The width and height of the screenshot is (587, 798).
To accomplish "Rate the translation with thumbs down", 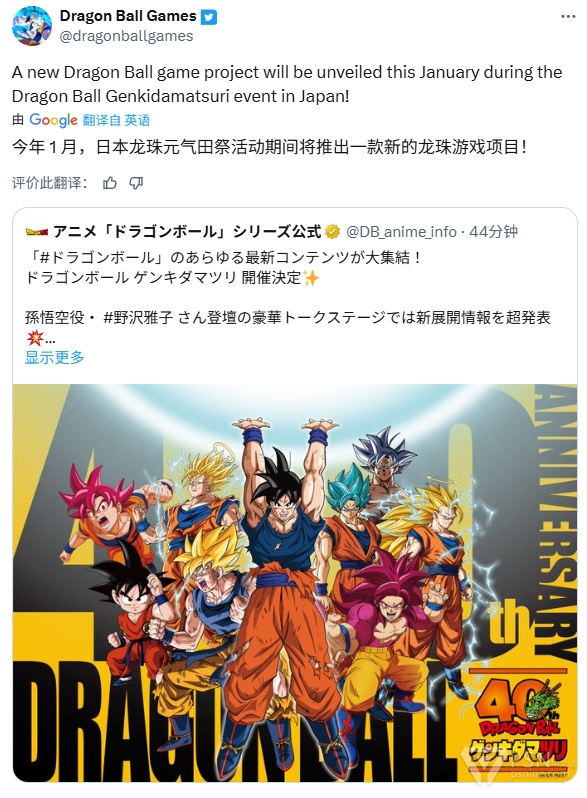I will click(136, 183).
